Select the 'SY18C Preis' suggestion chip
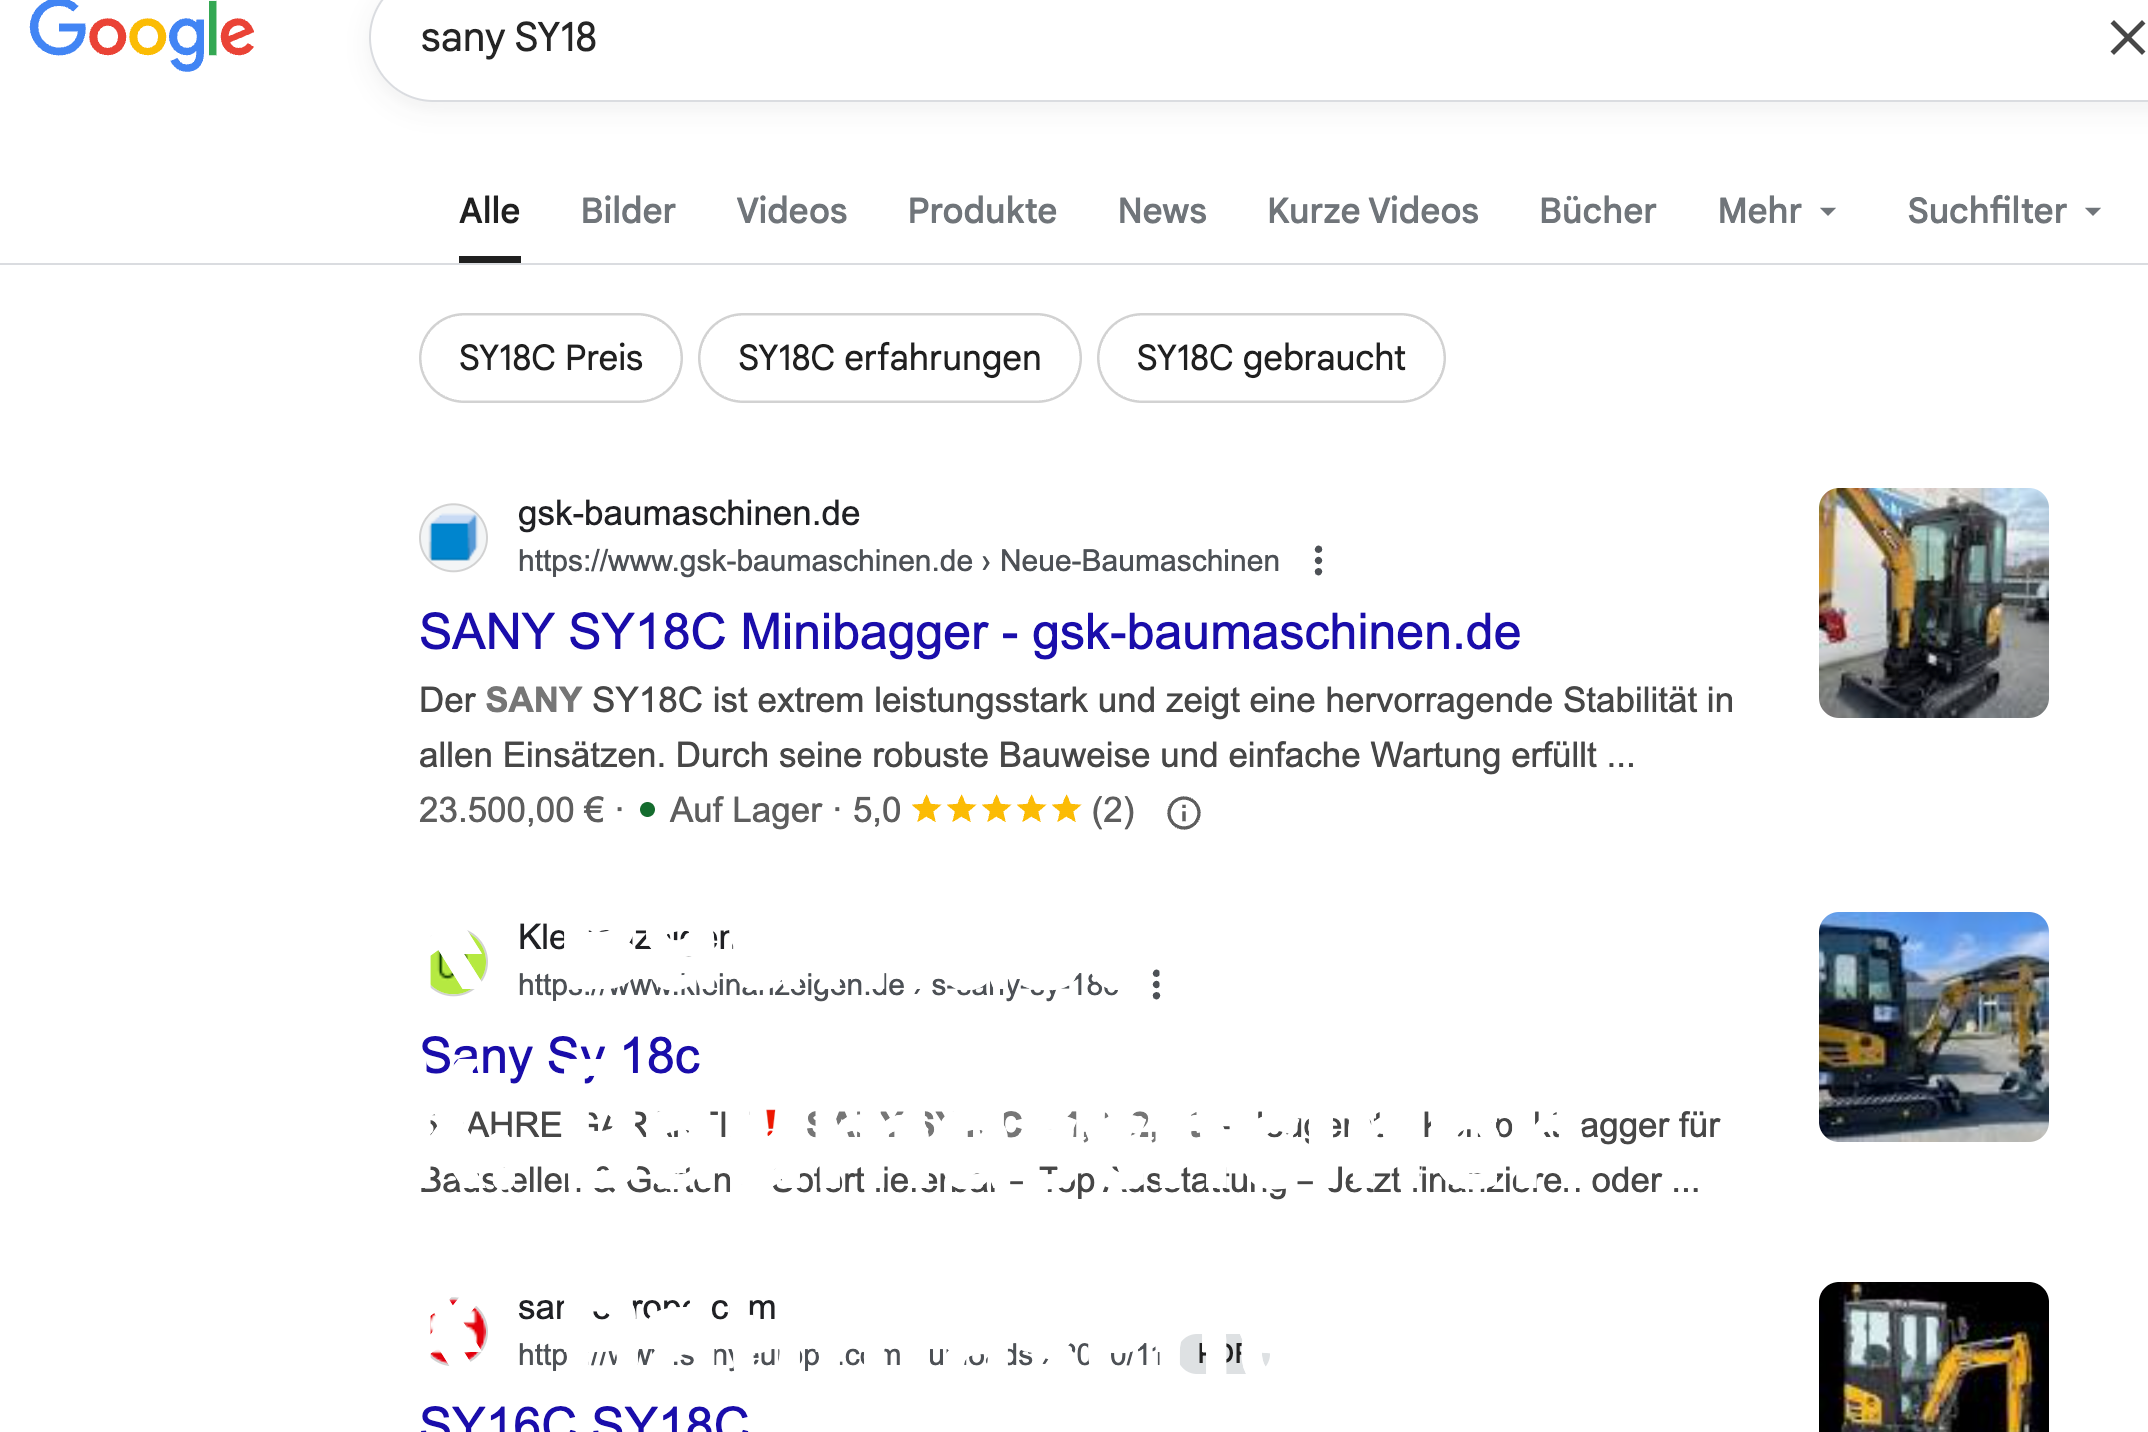The image size is (2148, 1432). pyautogui.click(x=550, y=358)
